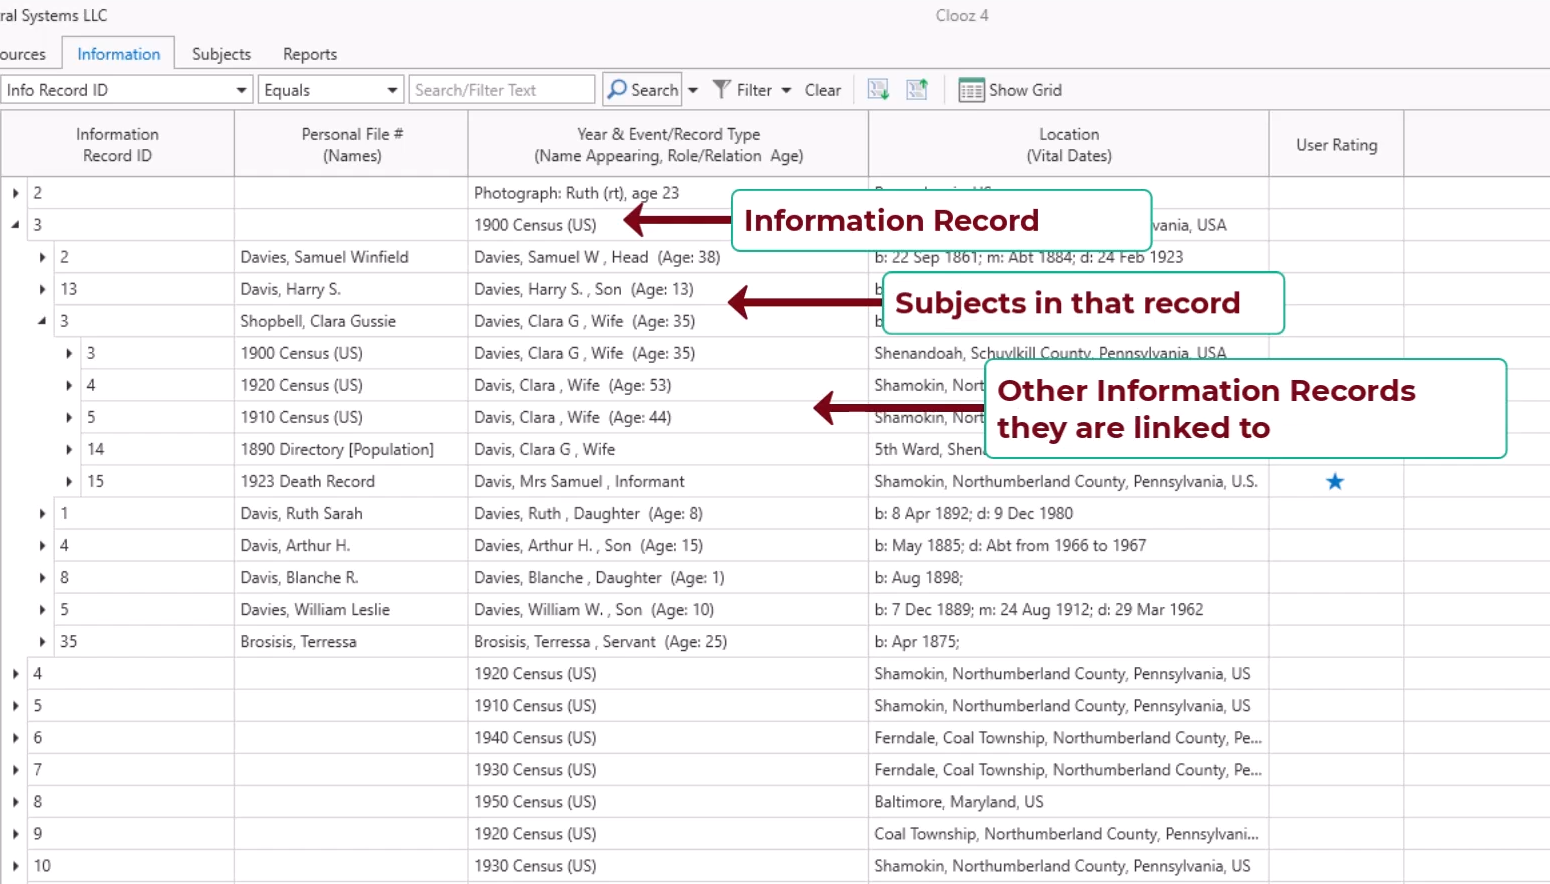The image size is (1550, 884).
Task: Click the User Rating column header
Action: click(1336, 145)
